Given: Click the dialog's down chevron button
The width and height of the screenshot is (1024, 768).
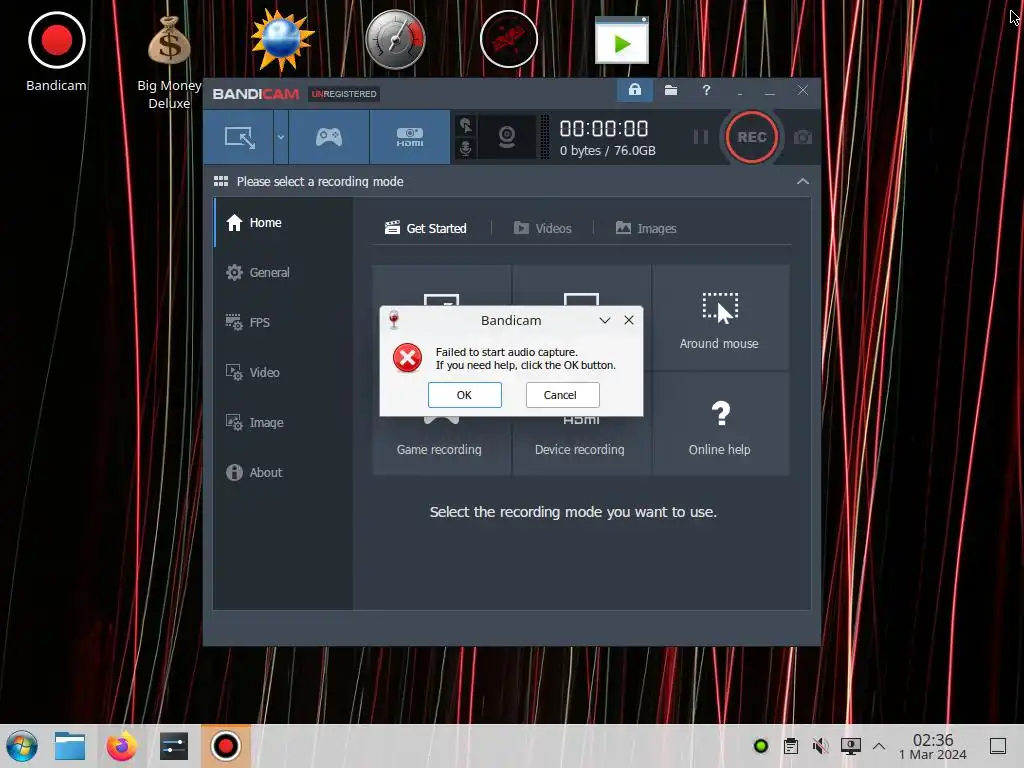Looking at the screenshot, I should 605,320.
